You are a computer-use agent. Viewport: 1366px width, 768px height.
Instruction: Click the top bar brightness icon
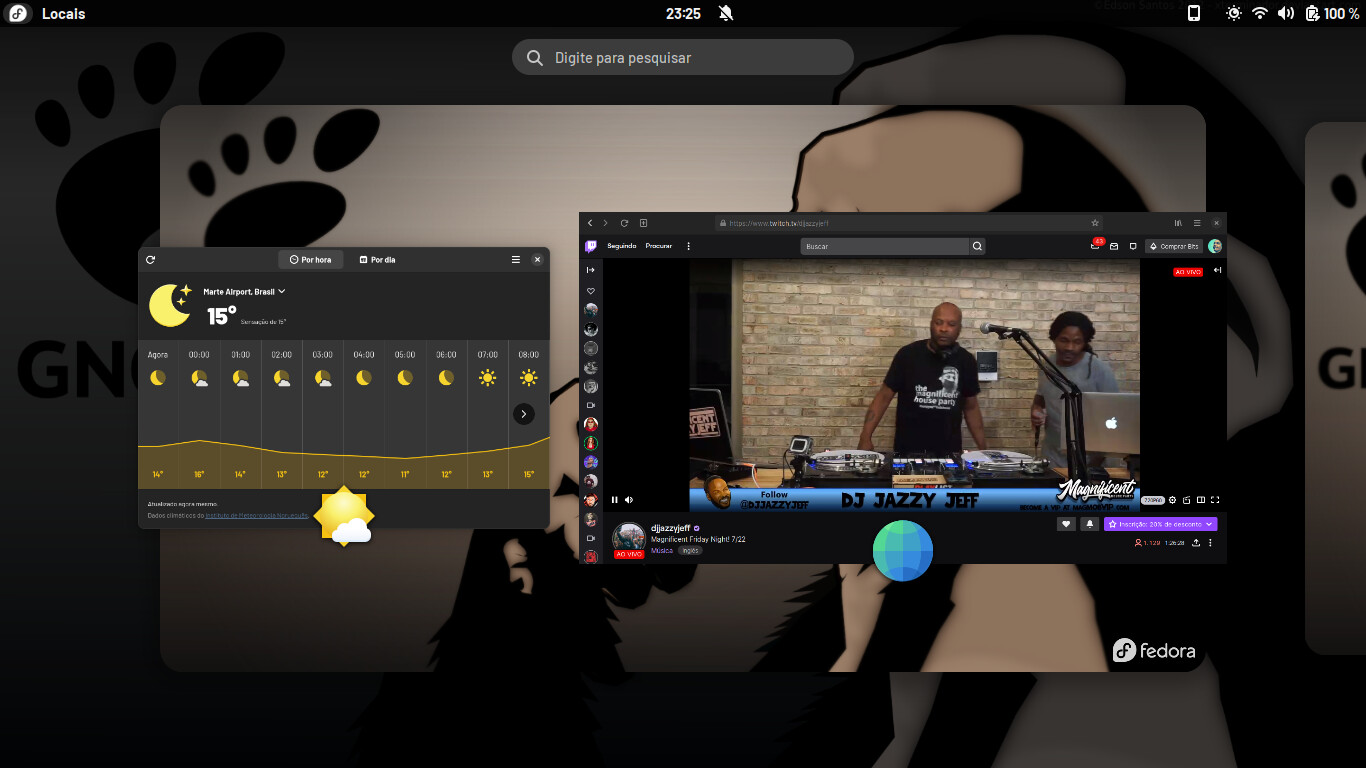[x=1234, y=14]
